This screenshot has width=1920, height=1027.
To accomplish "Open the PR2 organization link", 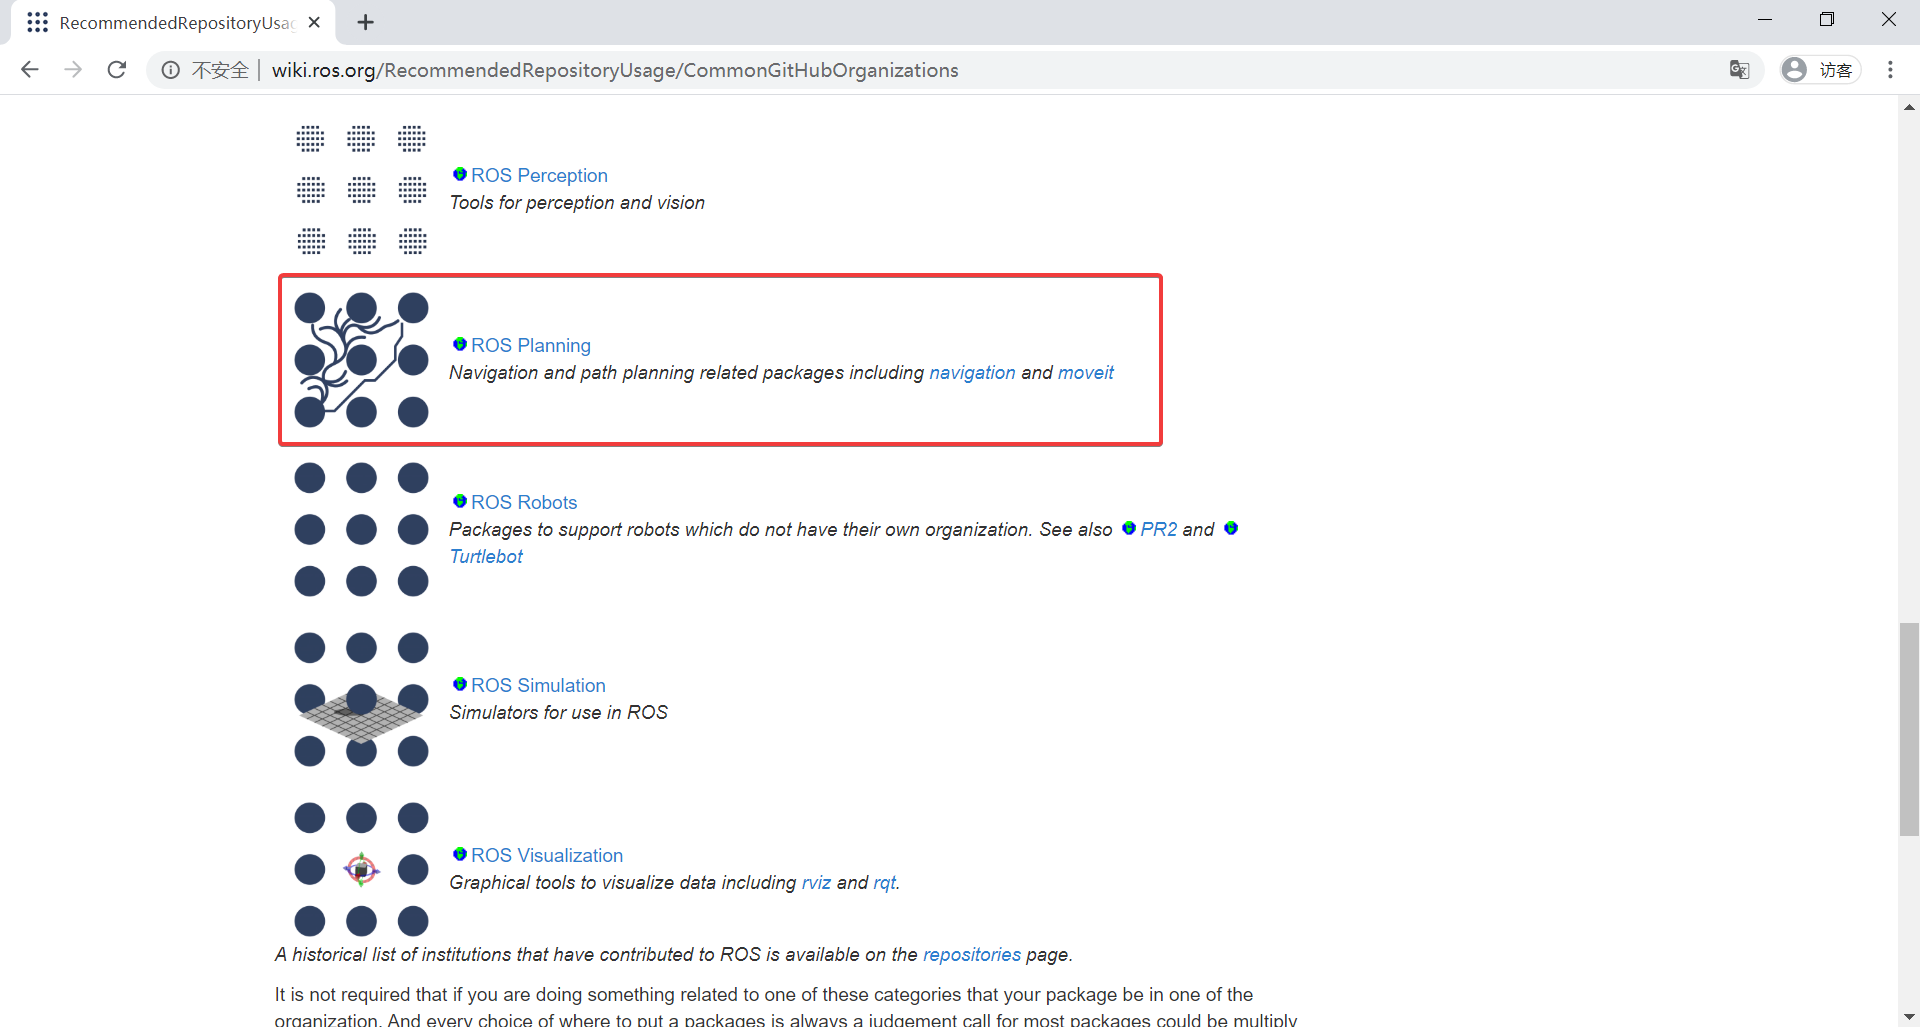I will point(1159,529).
